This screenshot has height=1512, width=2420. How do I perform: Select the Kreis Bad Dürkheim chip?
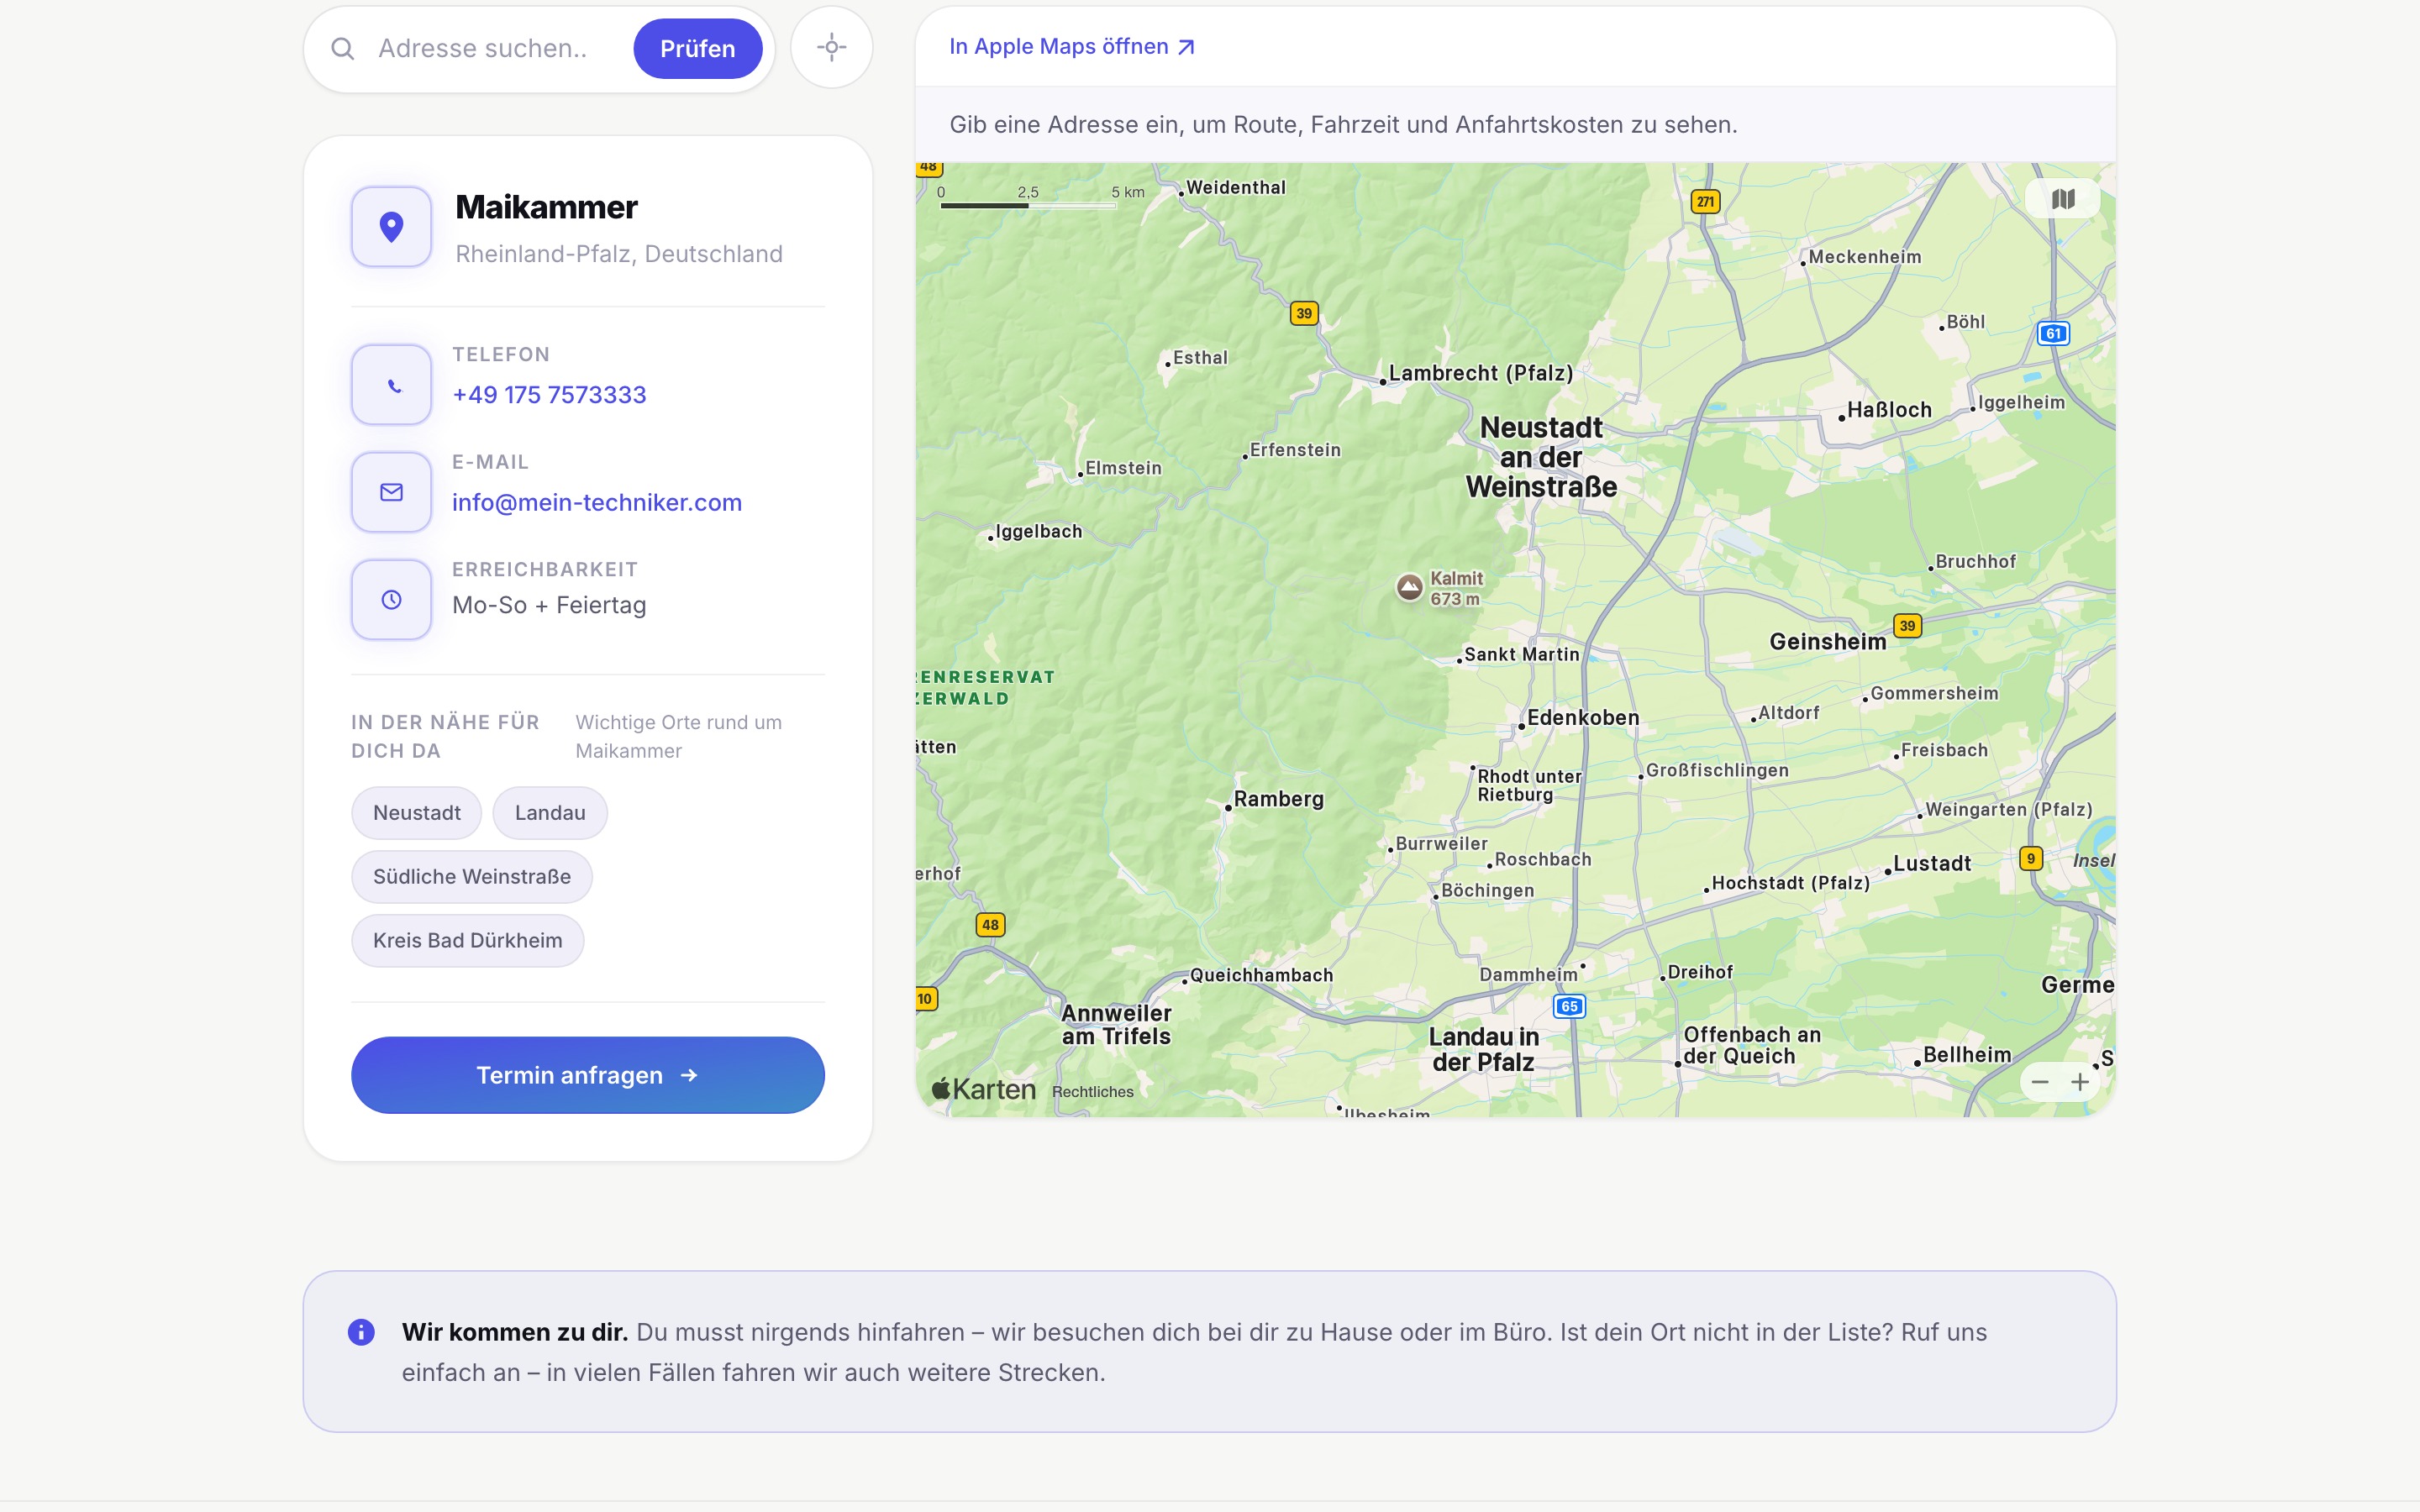(x=467, y=940)
